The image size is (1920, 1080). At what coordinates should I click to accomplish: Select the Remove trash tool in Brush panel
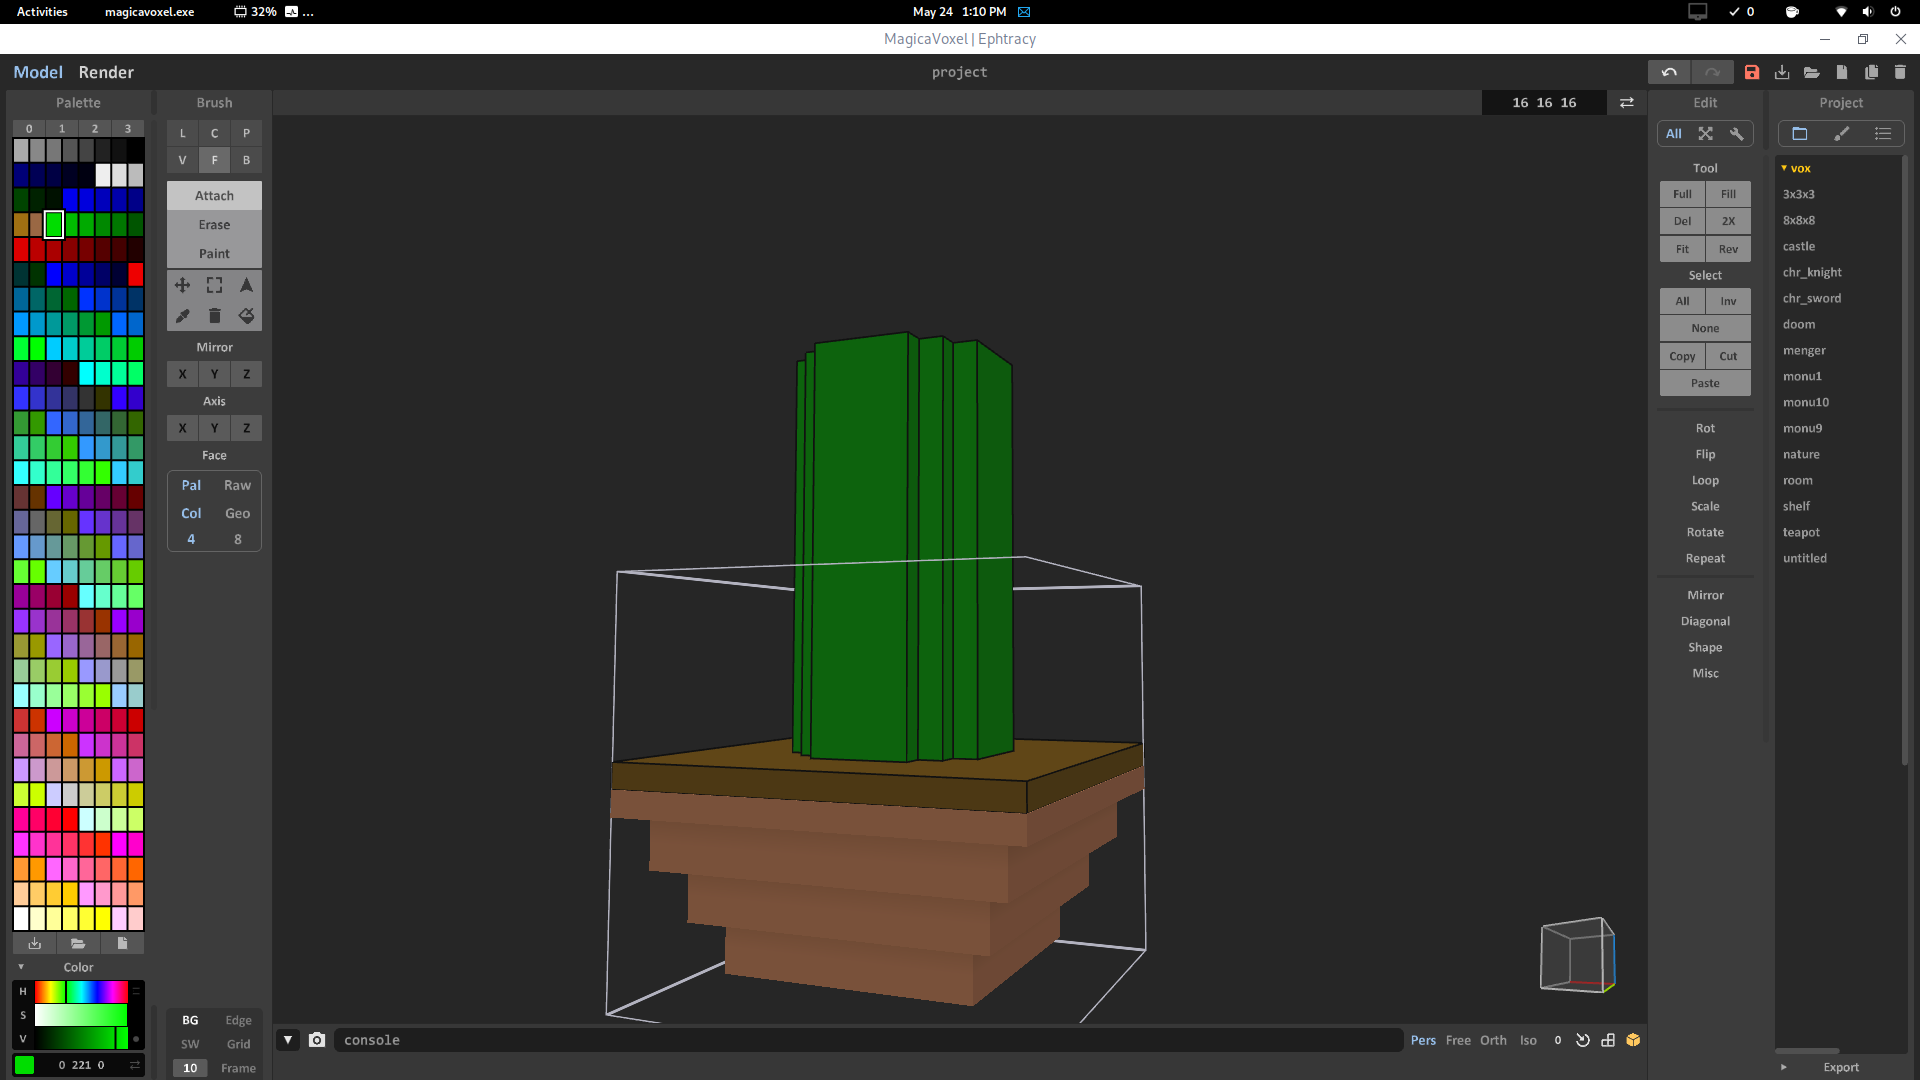coord(214,316)
